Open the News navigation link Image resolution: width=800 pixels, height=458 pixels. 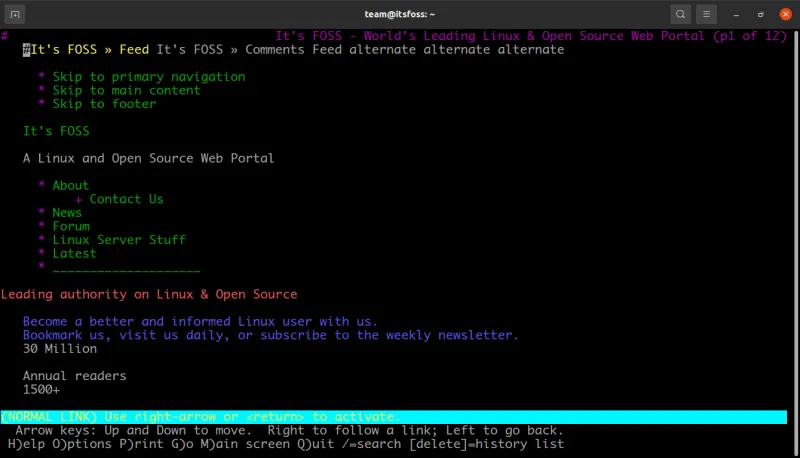(x=67, y=213)
